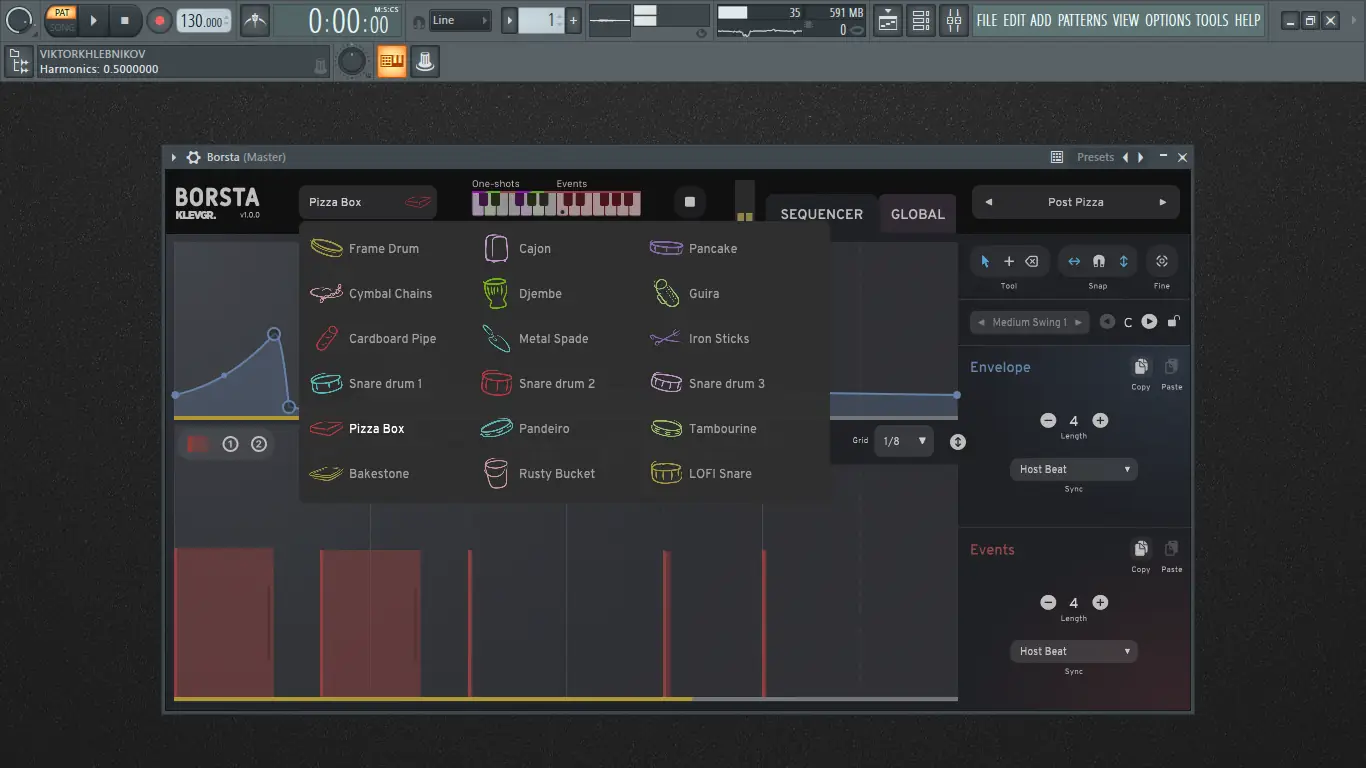The height and width of the screenshot is (768, 1366).
Task: Open the FL Studio mixer
Action: point(954,20)
